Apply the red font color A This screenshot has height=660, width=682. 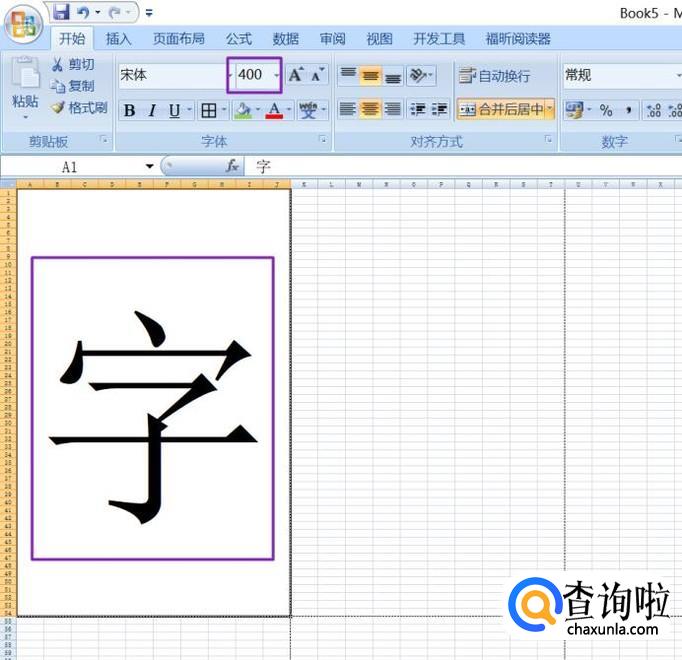274,111
